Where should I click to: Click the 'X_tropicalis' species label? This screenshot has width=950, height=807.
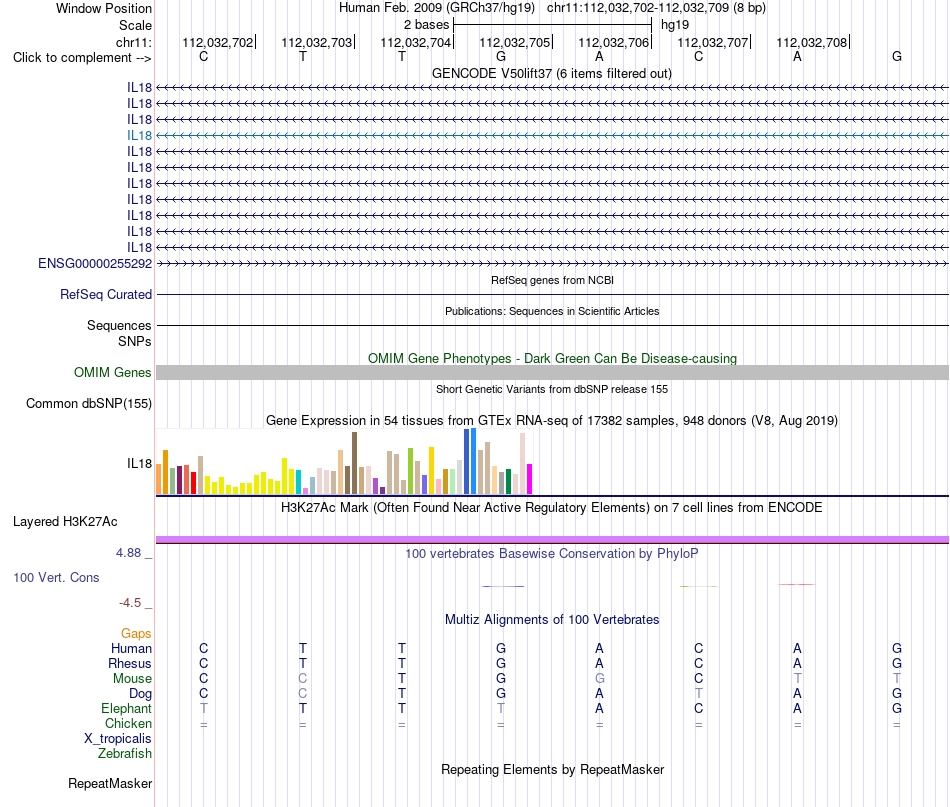pyautogui.click(x=118, y=739)
